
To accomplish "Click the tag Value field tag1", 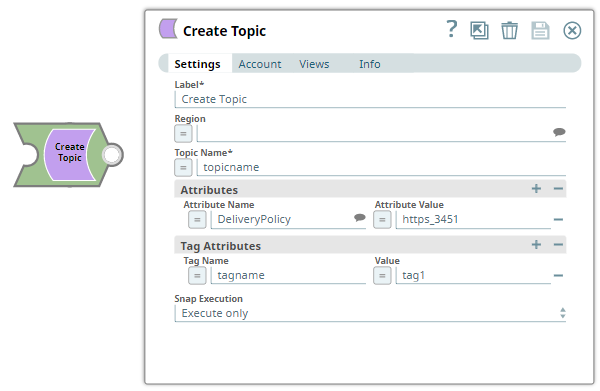I will 473,275.
